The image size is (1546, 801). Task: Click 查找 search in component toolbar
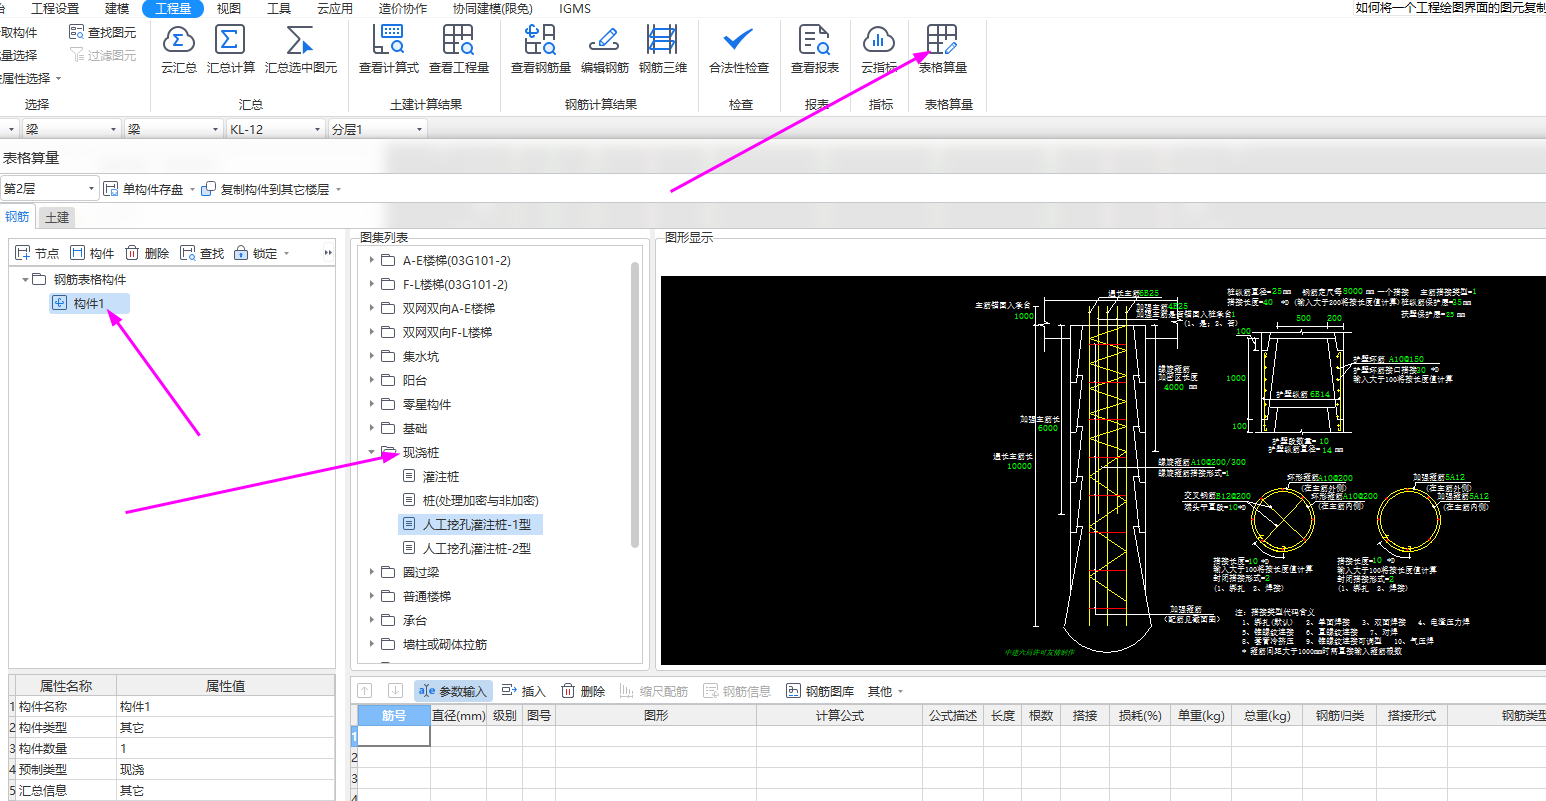click(202, 253)
